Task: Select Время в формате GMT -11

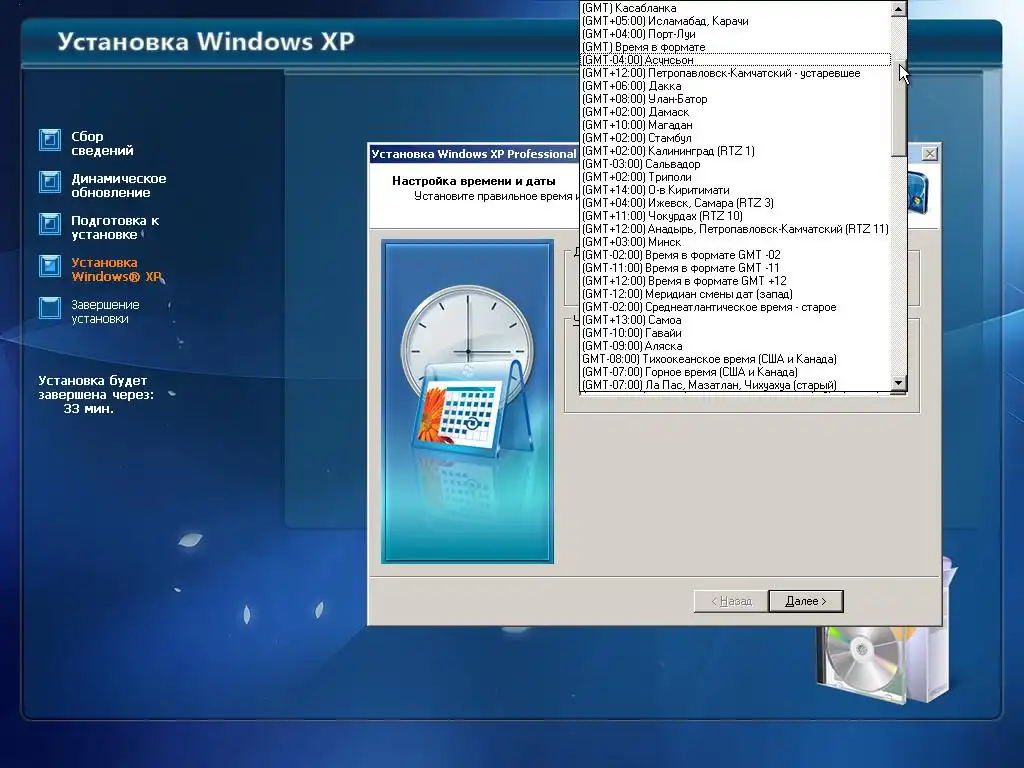Action: click(x=735, y=268)
